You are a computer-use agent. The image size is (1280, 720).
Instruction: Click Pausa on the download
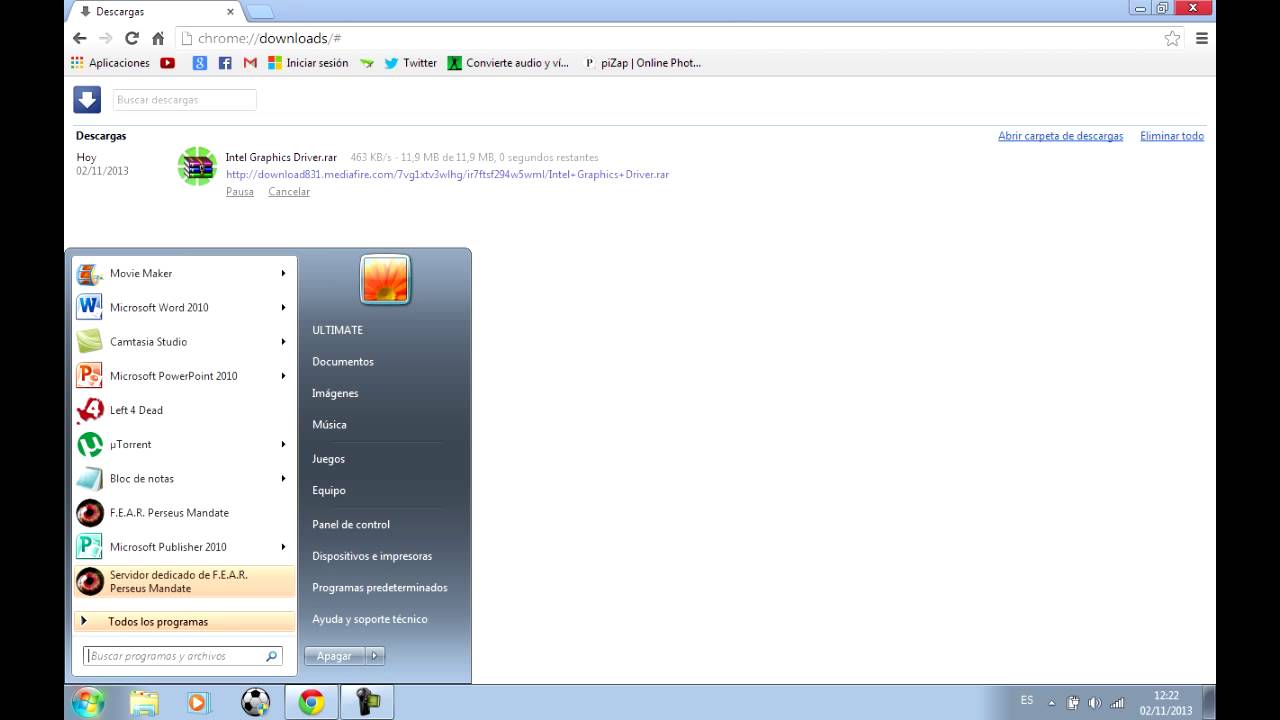point(240,192)
